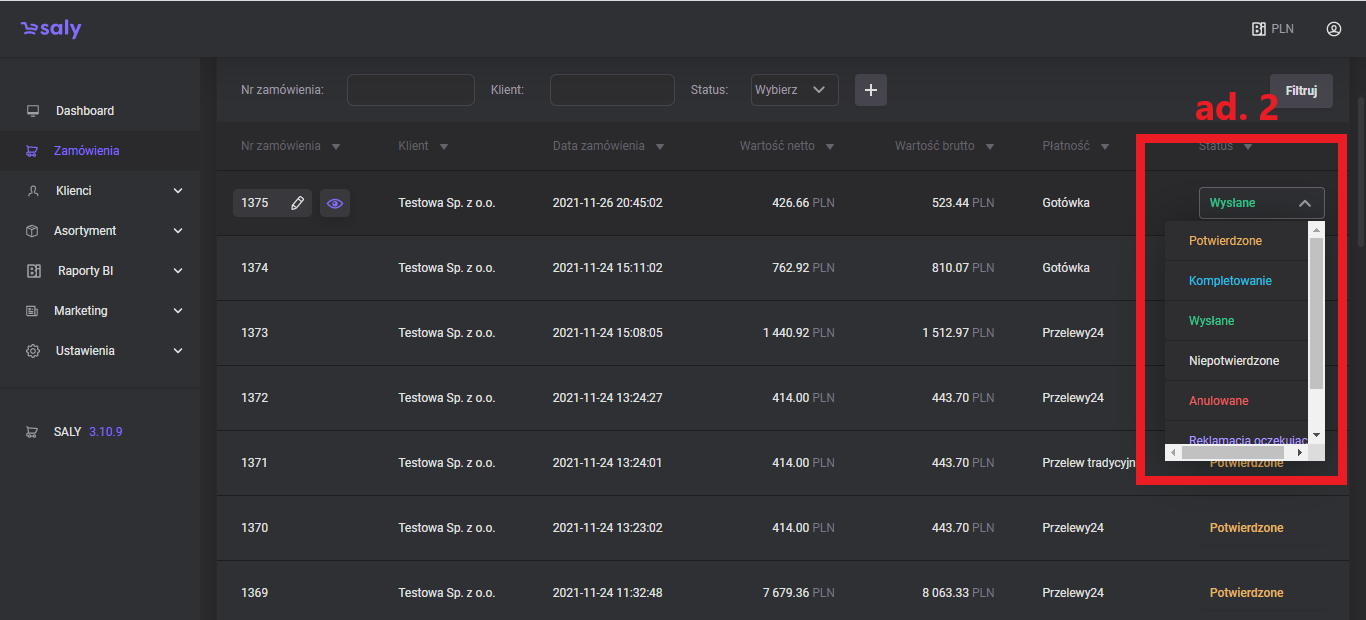Open Zamówienia in the sidebar
This screenshot has width=1366, height=620.
[x=86, y=151]
